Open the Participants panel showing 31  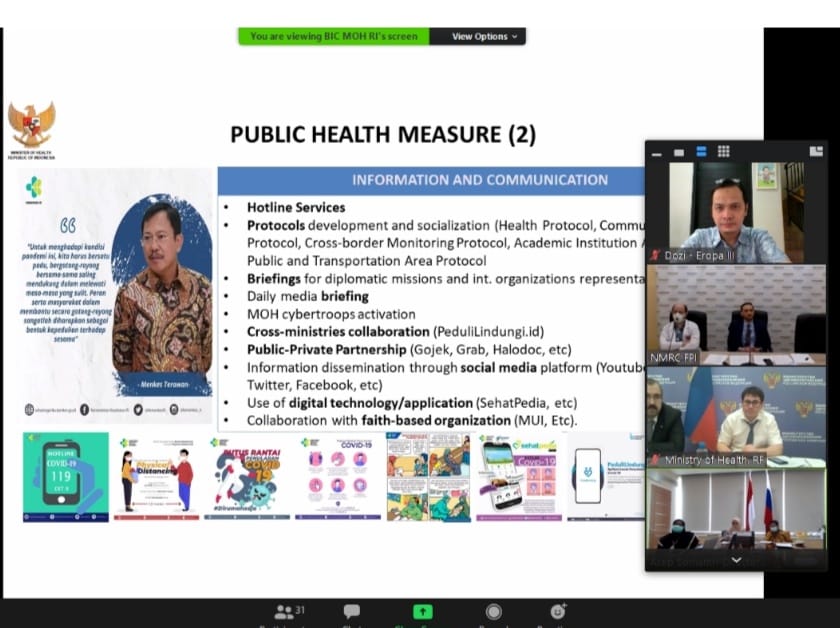[289, 611]
